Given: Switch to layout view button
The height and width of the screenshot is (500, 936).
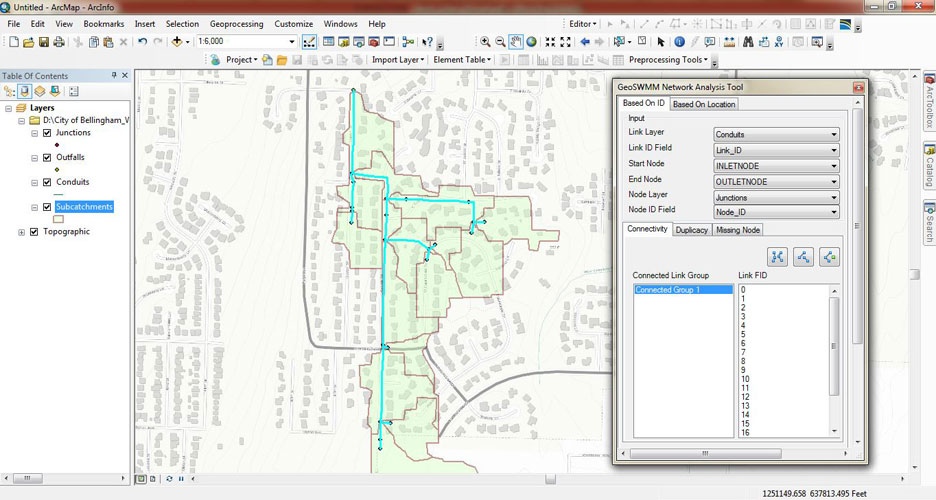Looking at the screenshot, I should tap(153, 479).
